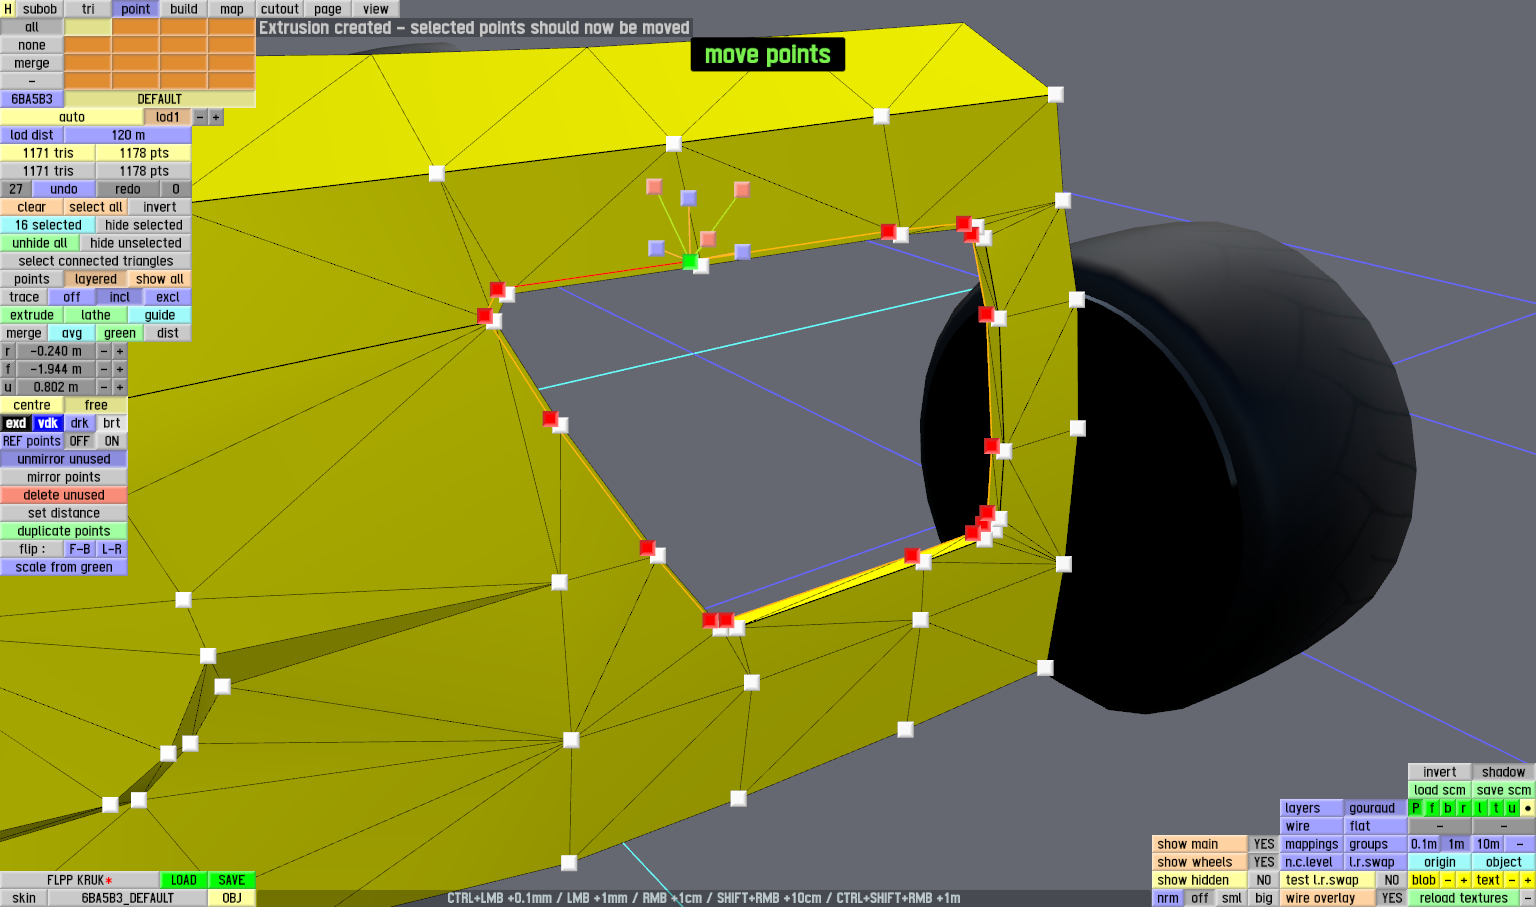This screenshot has width=1536, height=907.
Task: Click the extrude button
Action: pyautogui.click(x=32, y=315)
